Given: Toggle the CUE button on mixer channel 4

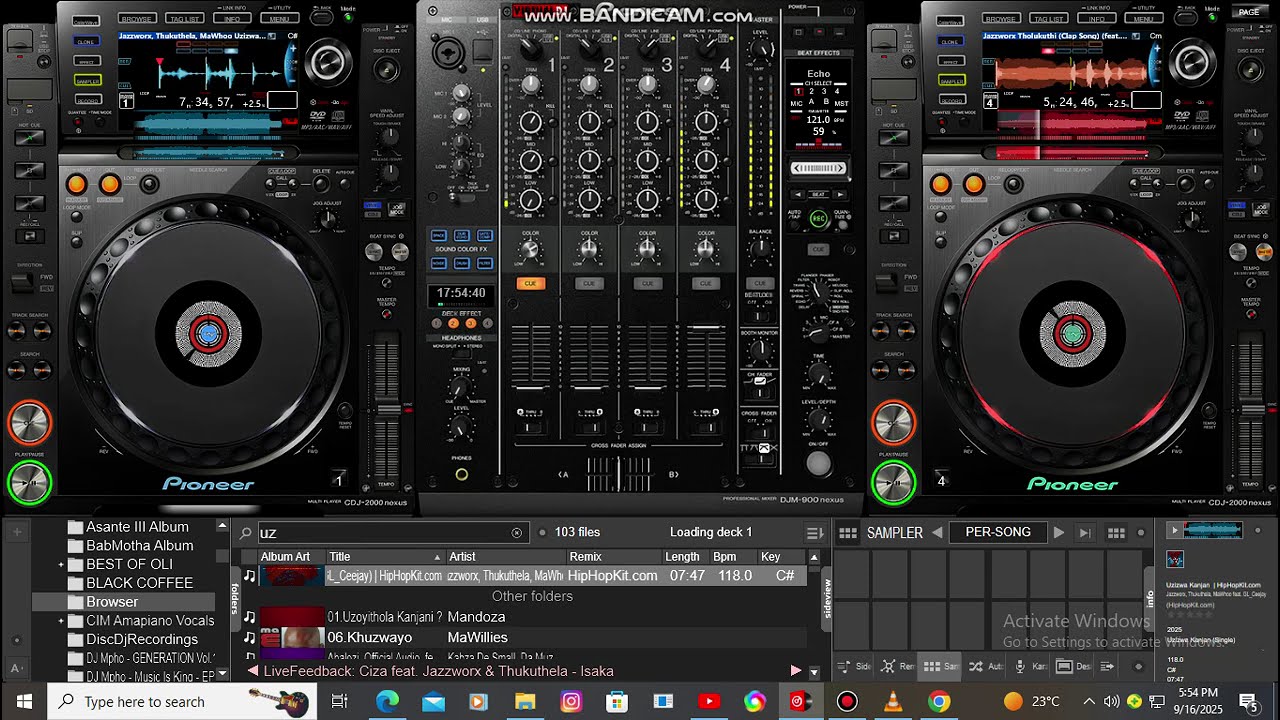Looking at the screenshot, I should pyautogui.click(x=706, y=283).
